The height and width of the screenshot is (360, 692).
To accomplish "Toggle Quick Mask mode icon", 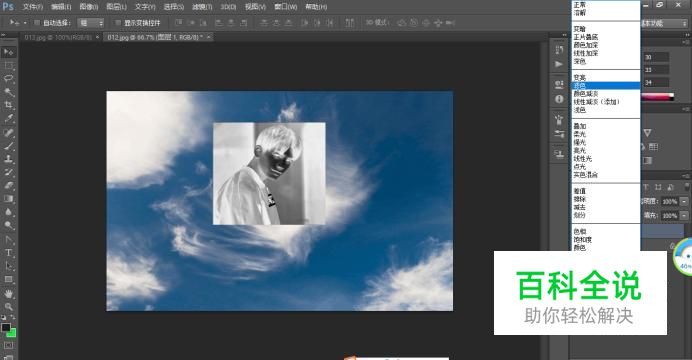I will tap(8, 345).
